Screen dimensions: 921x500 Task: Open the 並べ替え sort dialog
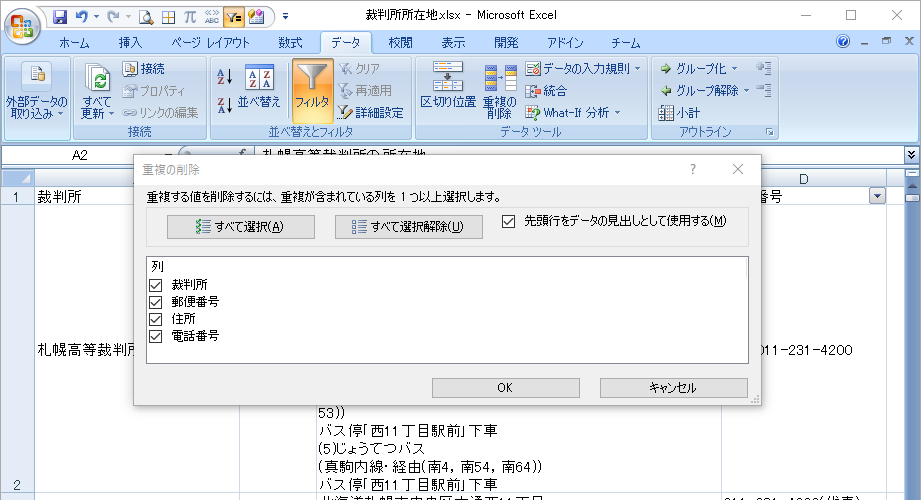click(259, 87)
